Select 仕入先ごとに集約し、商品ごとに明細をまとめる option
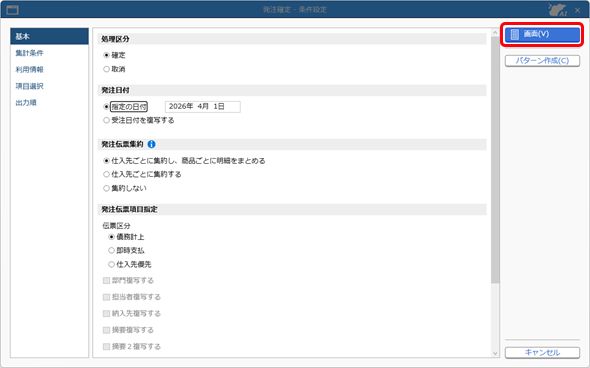590x368 pixels. 106,161
